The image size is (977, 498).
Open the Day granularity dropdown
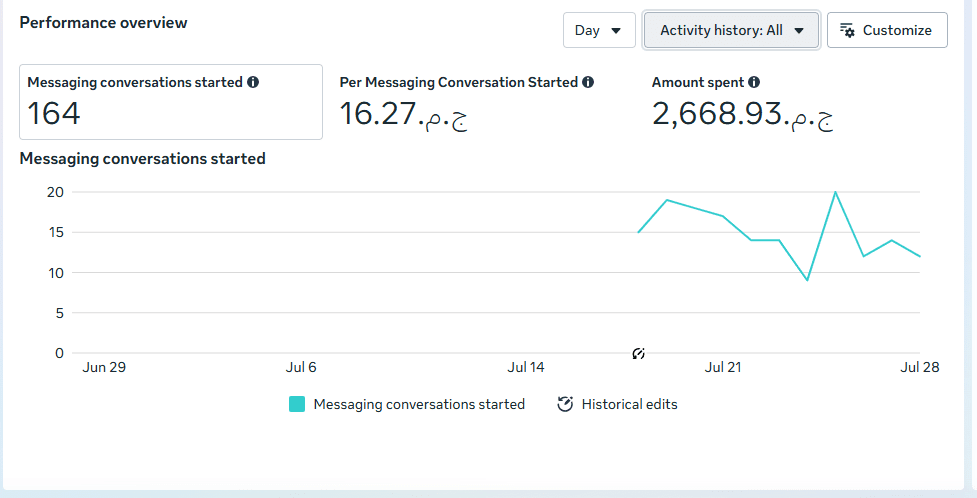pyautogui.click(x=599, y=30)
